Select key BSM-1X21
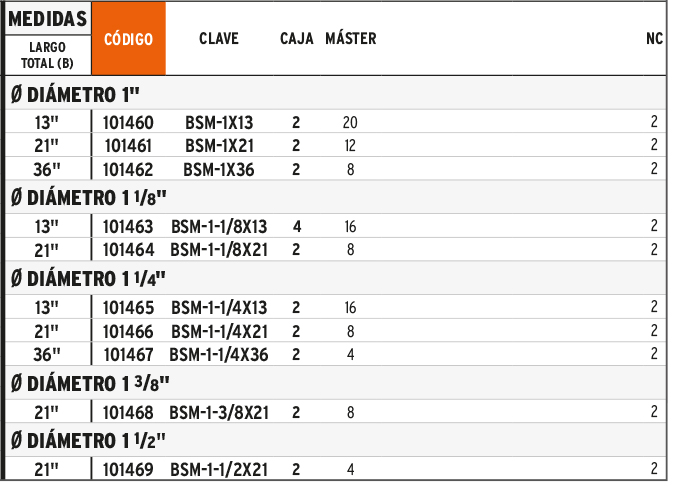Viewport: 674px width, 490px height. click(x=219, y=146)
